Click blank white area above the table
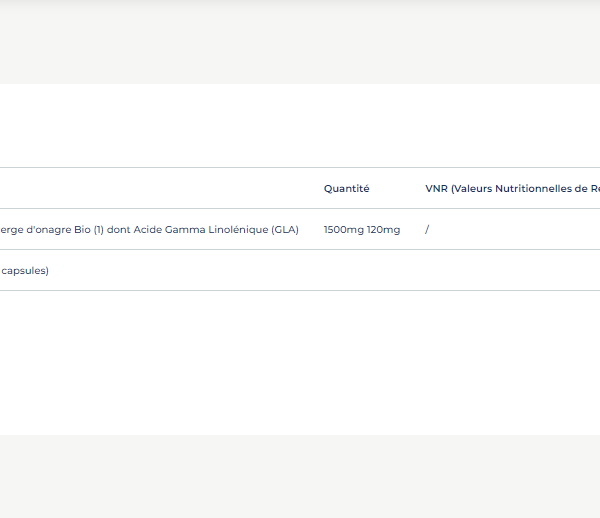This screenshot has height=518, width=600. pos(300,125)
